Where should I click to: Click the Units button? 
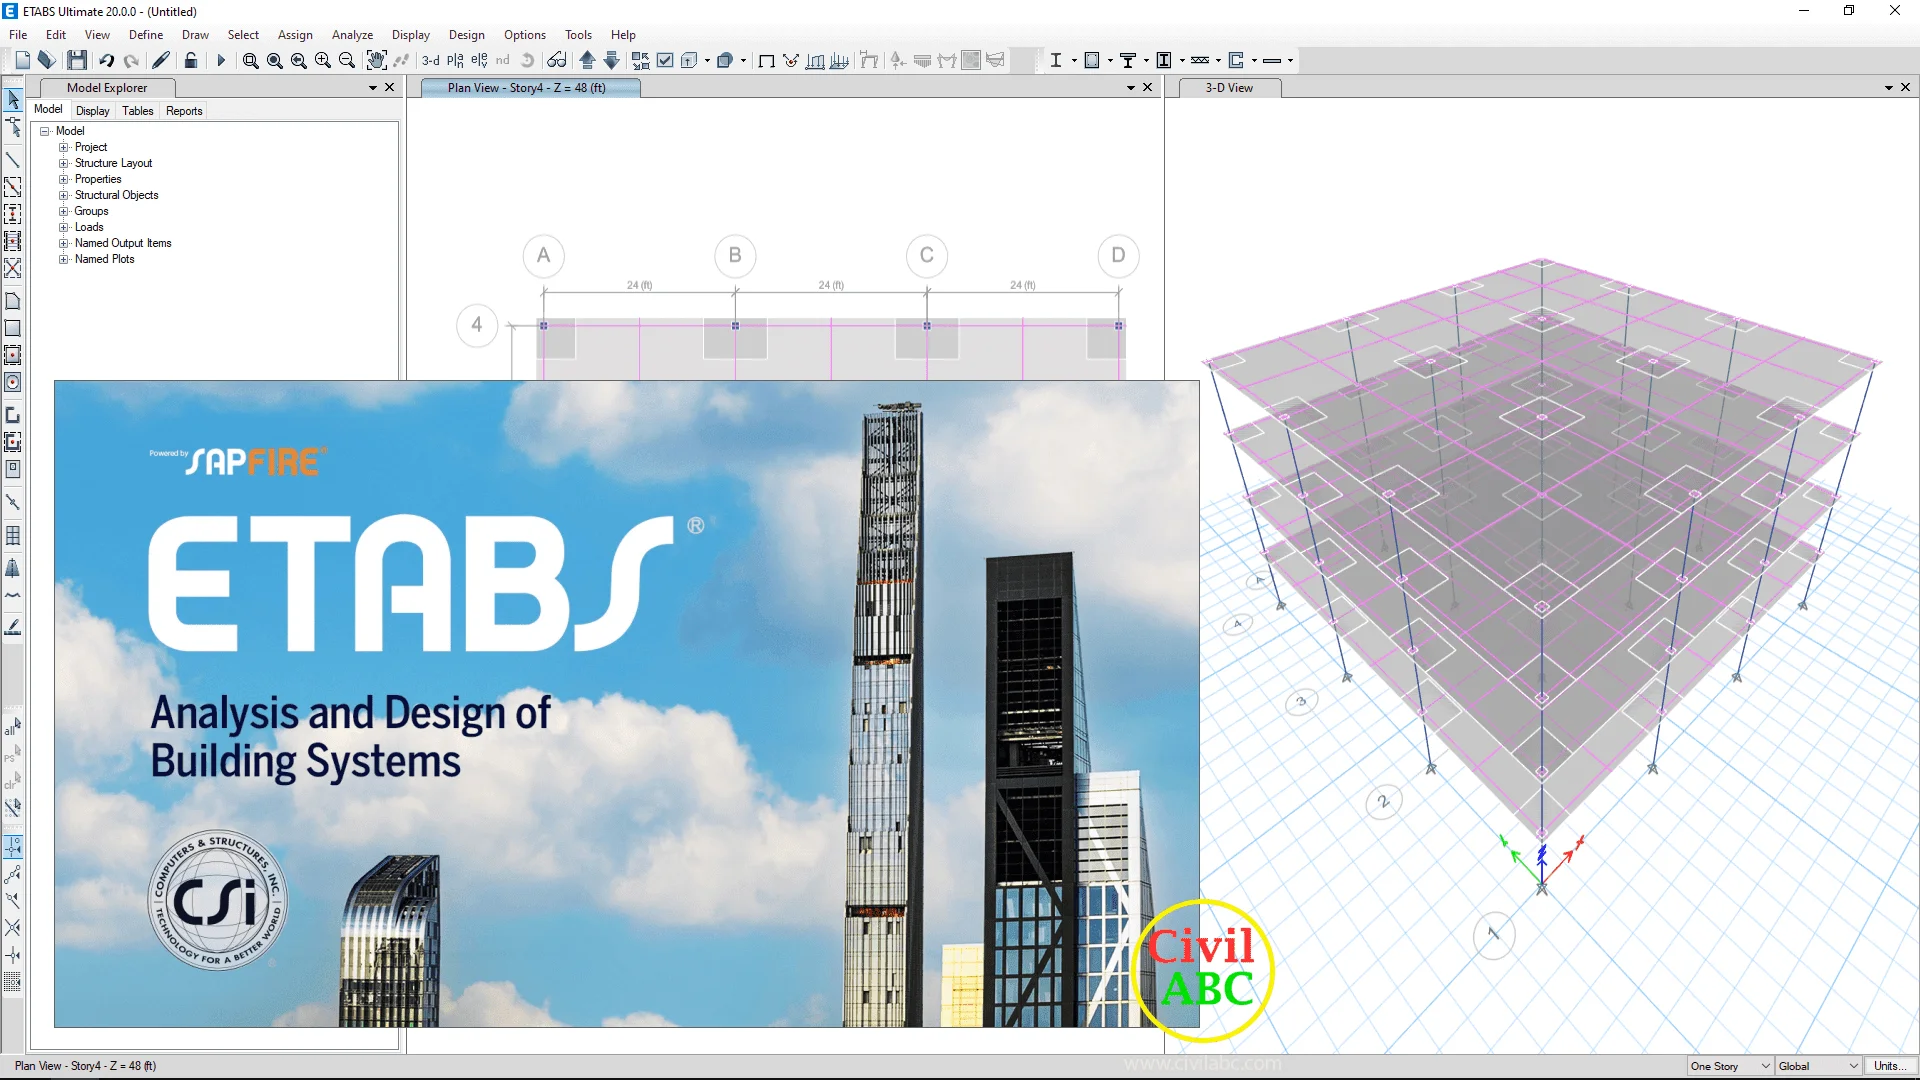pos(1889,1066)
